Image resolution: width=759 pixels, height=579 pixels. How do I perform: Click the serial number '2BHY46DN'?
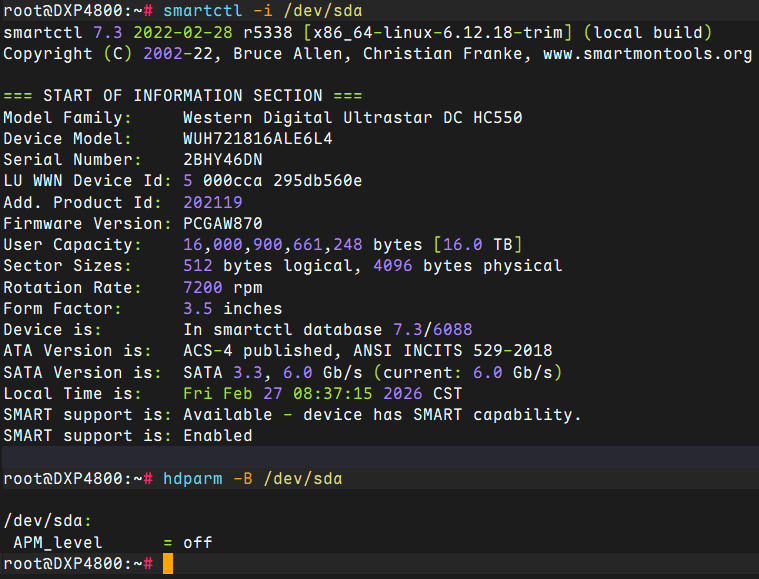[x=223, y=160]
